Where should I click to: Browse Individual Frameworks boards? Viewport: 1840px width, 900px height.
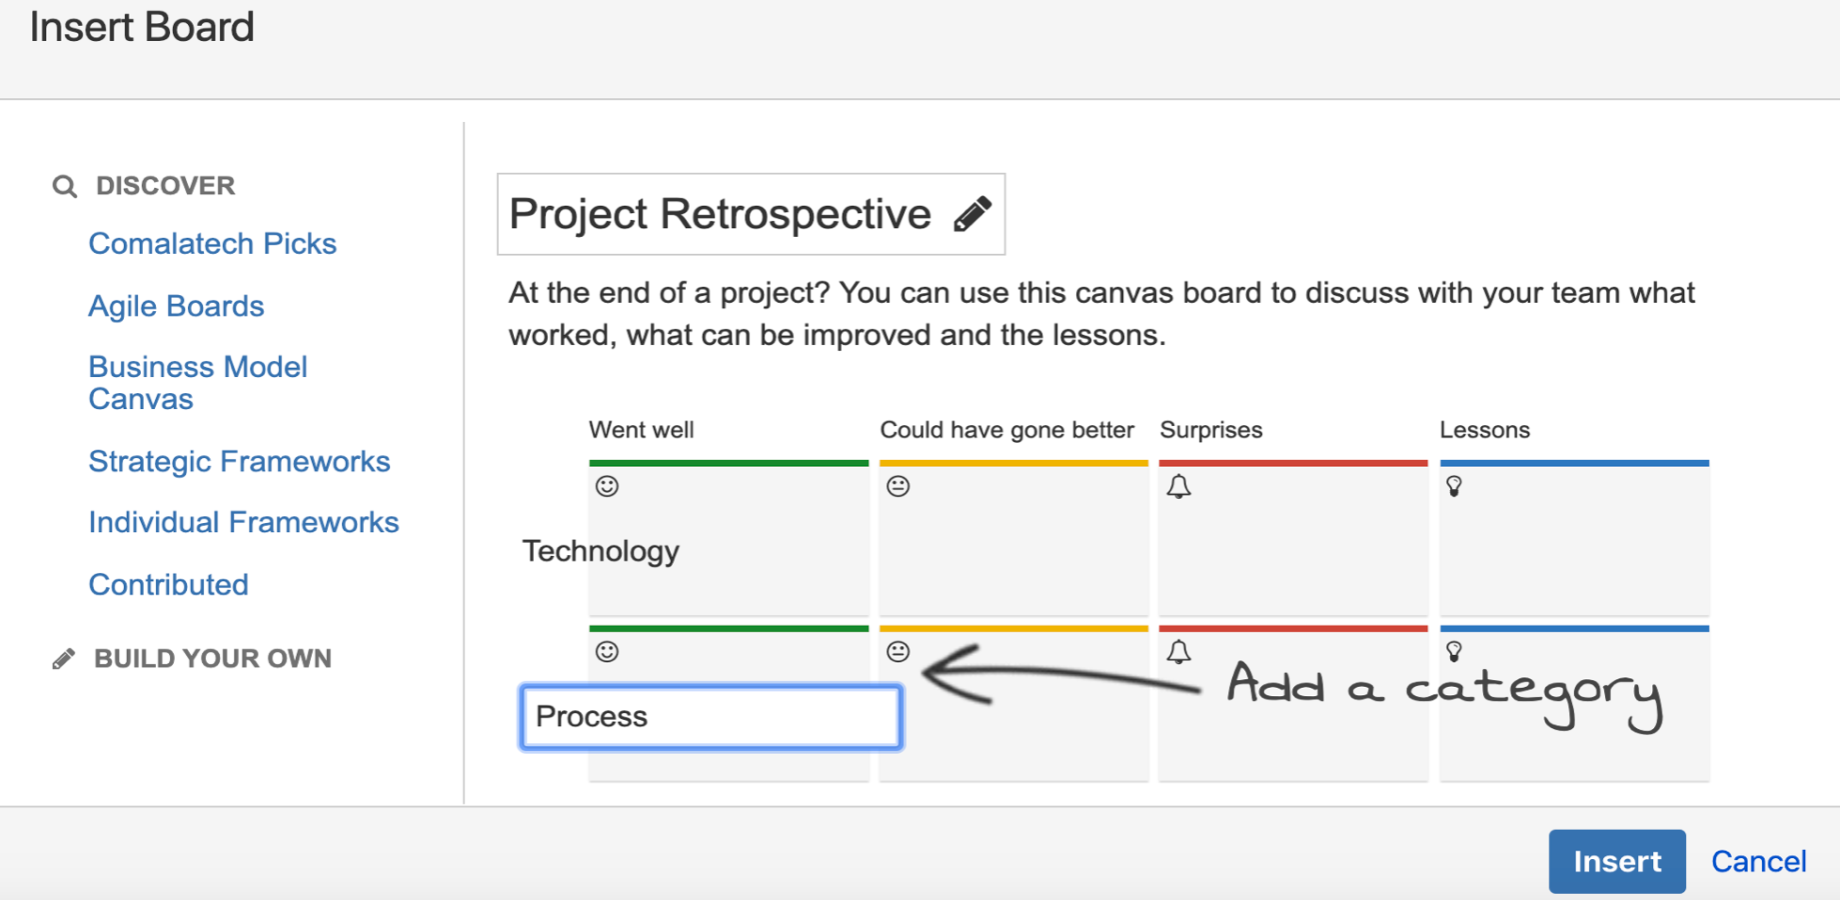[x=243, y=522]
